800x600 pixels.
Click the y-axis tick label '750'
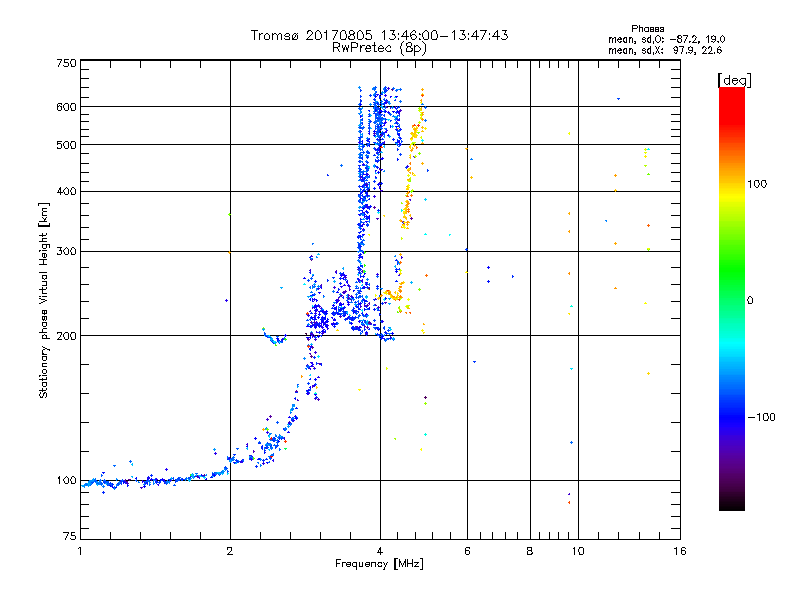[66, 63]
